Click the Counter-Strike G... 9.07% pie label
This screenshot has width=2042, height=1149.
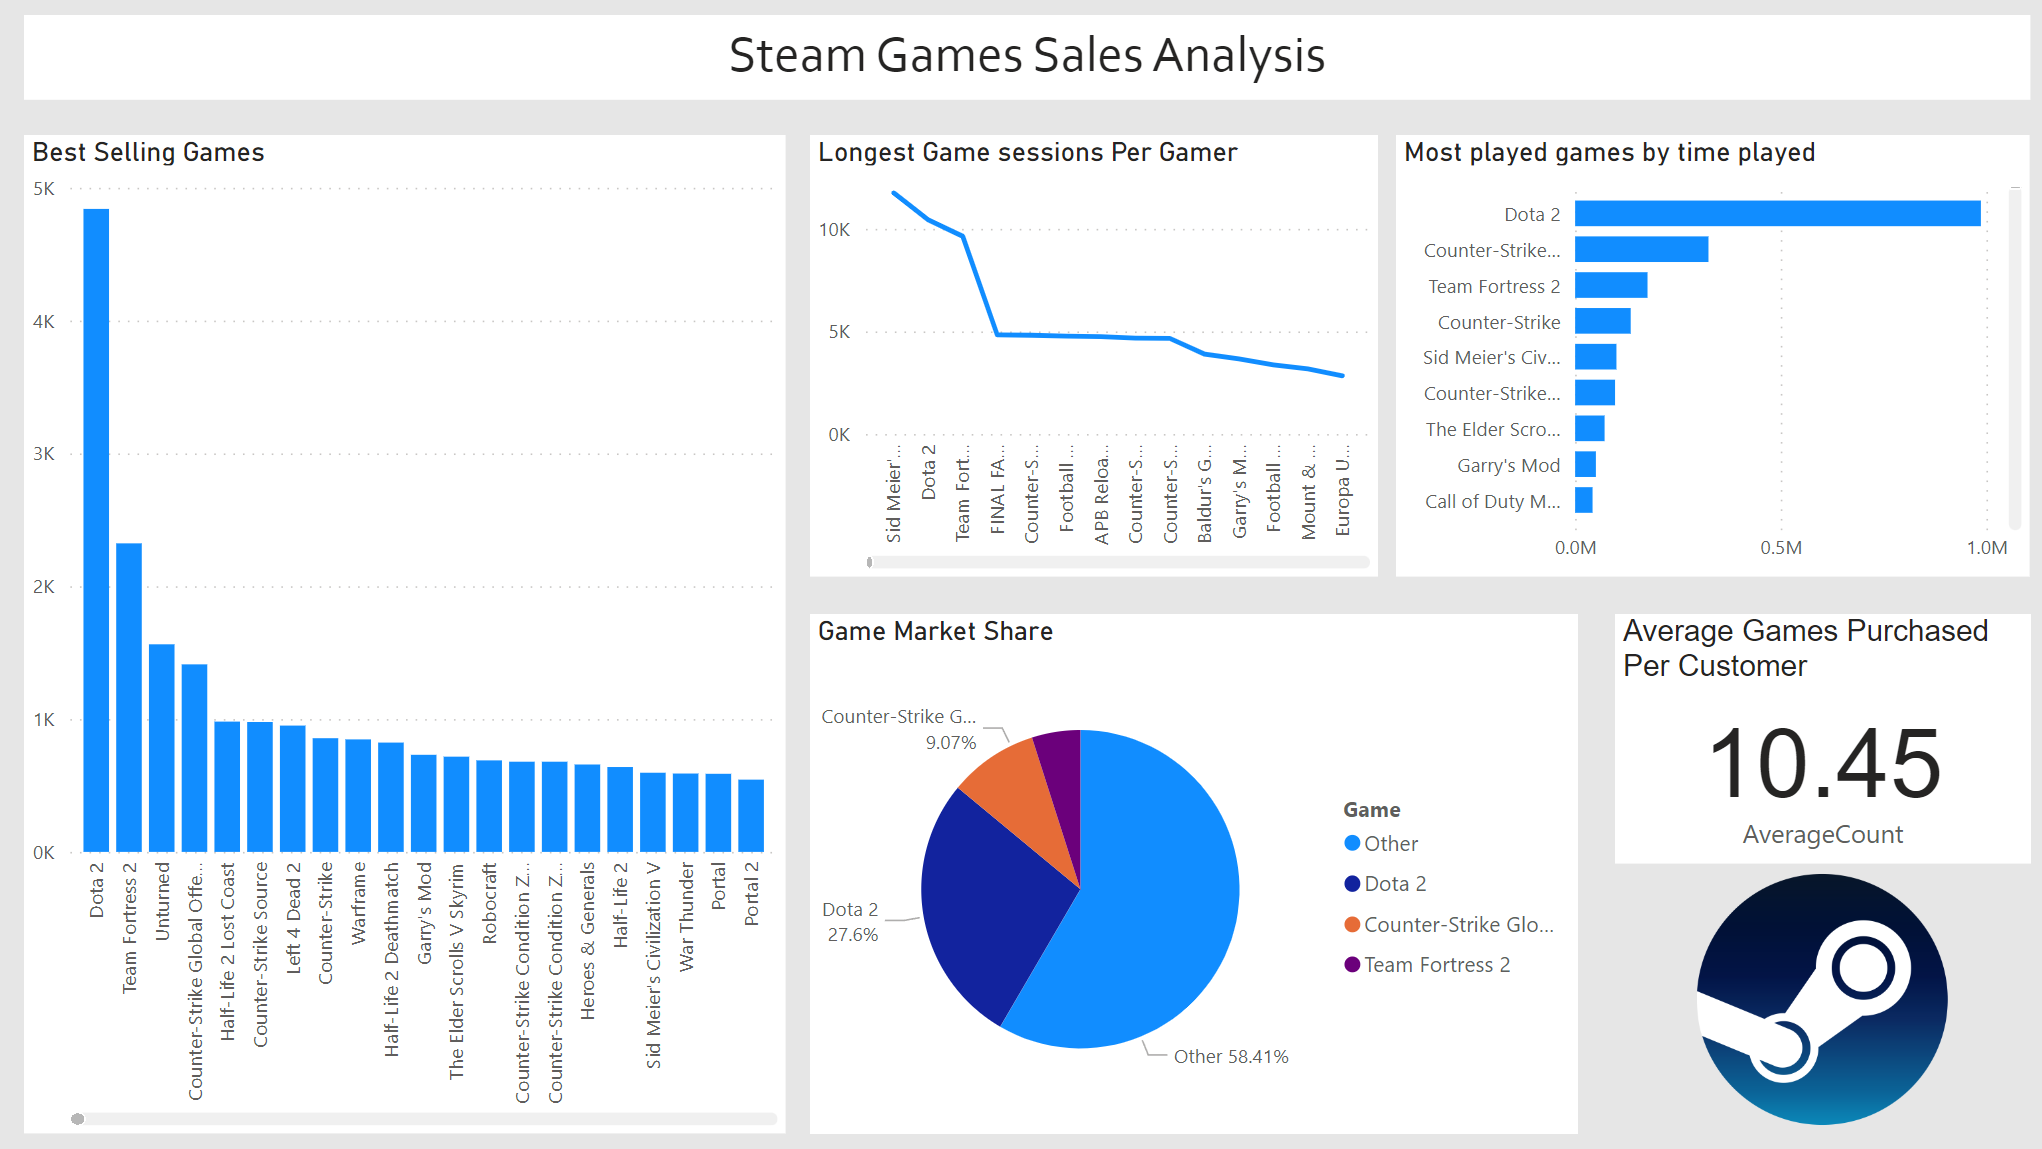tap(898, 729)
